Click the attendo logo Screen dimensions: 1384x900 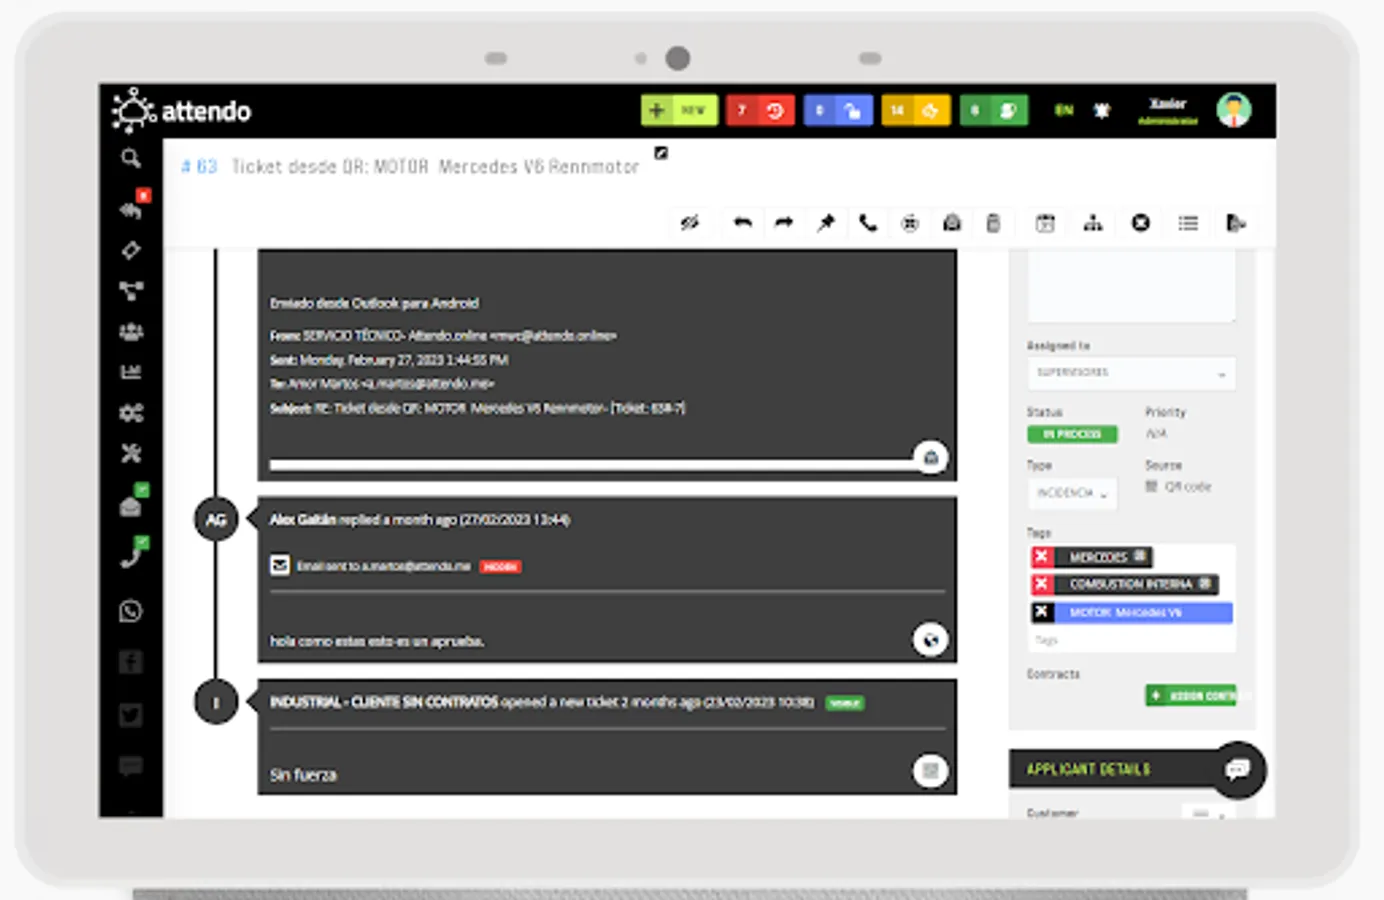181,110
